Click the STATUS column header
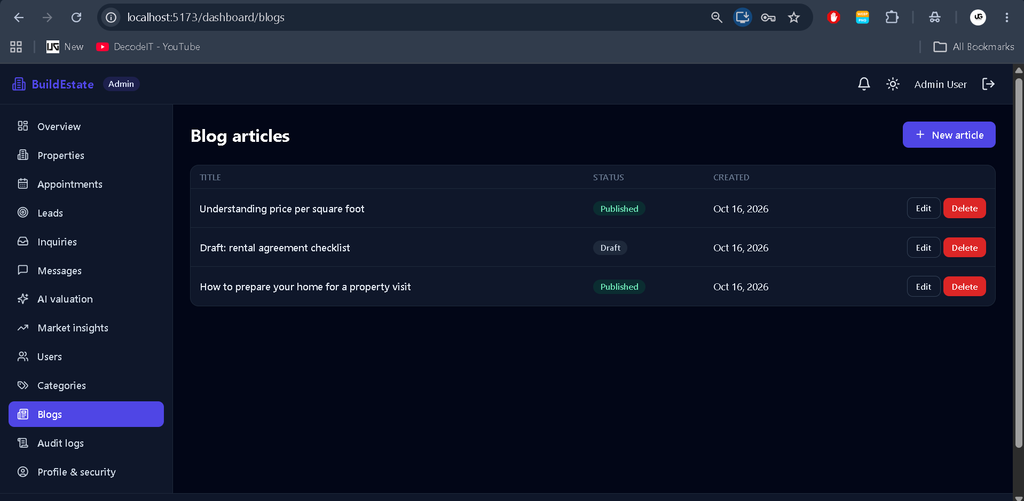 609,177
